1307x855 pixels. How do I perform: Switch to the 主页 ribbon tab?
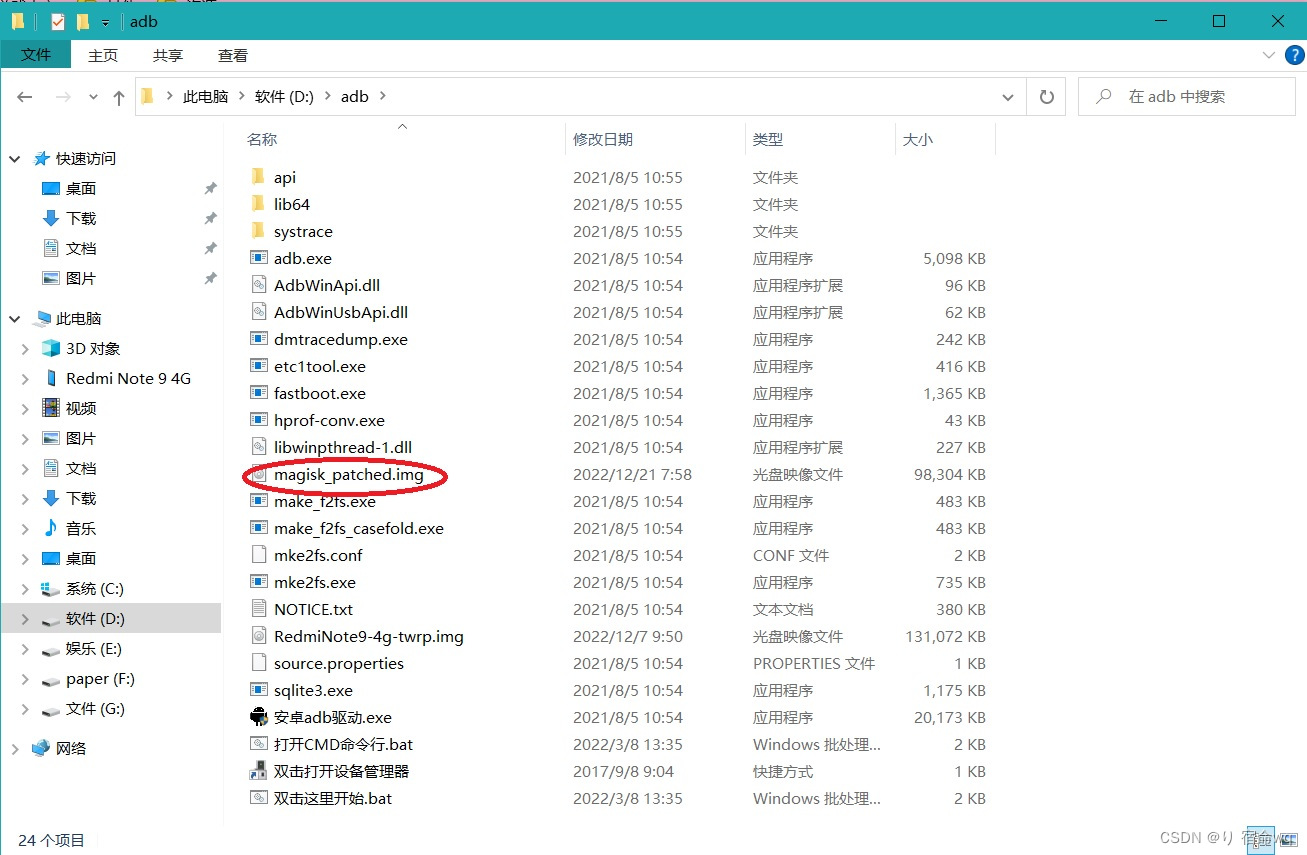103,55
